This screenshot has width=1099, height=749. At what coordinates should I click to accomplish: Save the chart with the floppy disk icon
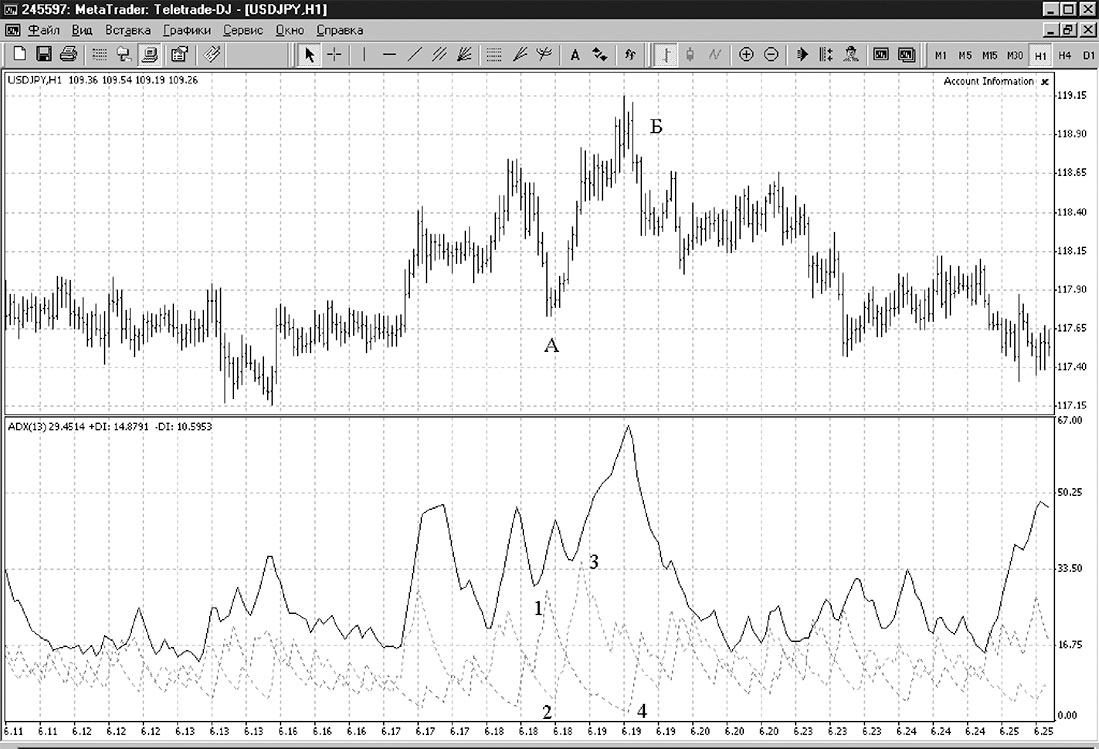43,54
